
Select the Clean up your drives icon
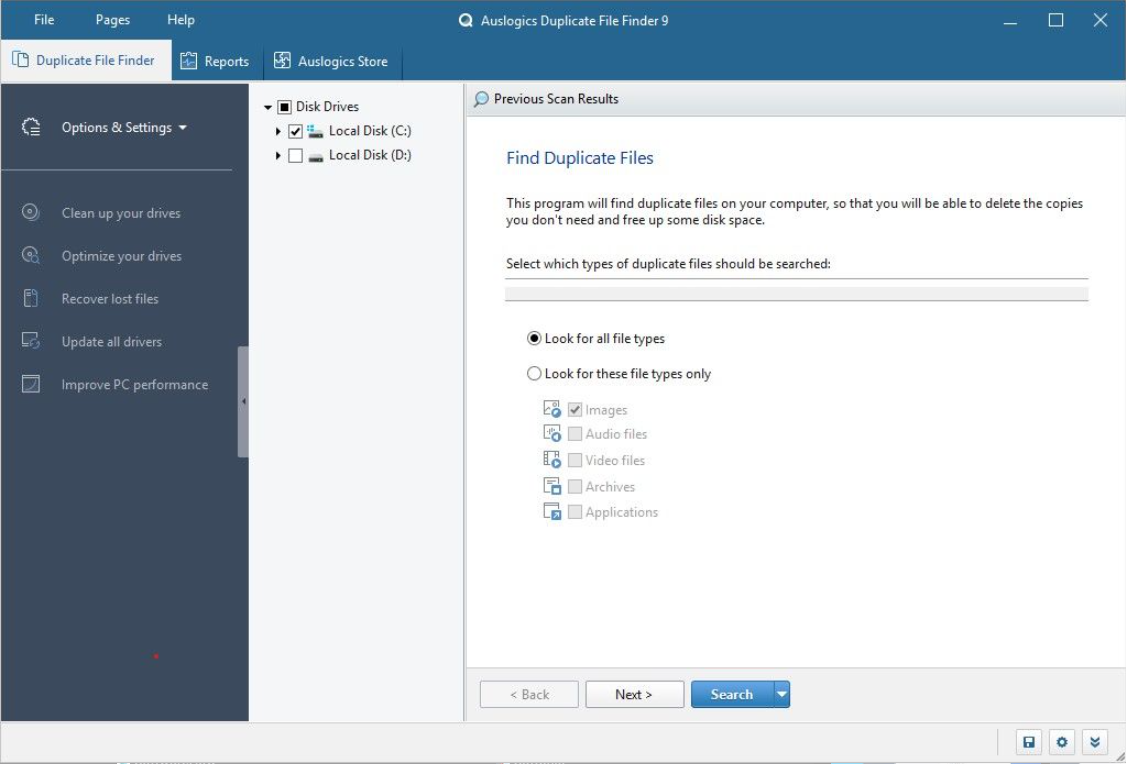(30, 213)
